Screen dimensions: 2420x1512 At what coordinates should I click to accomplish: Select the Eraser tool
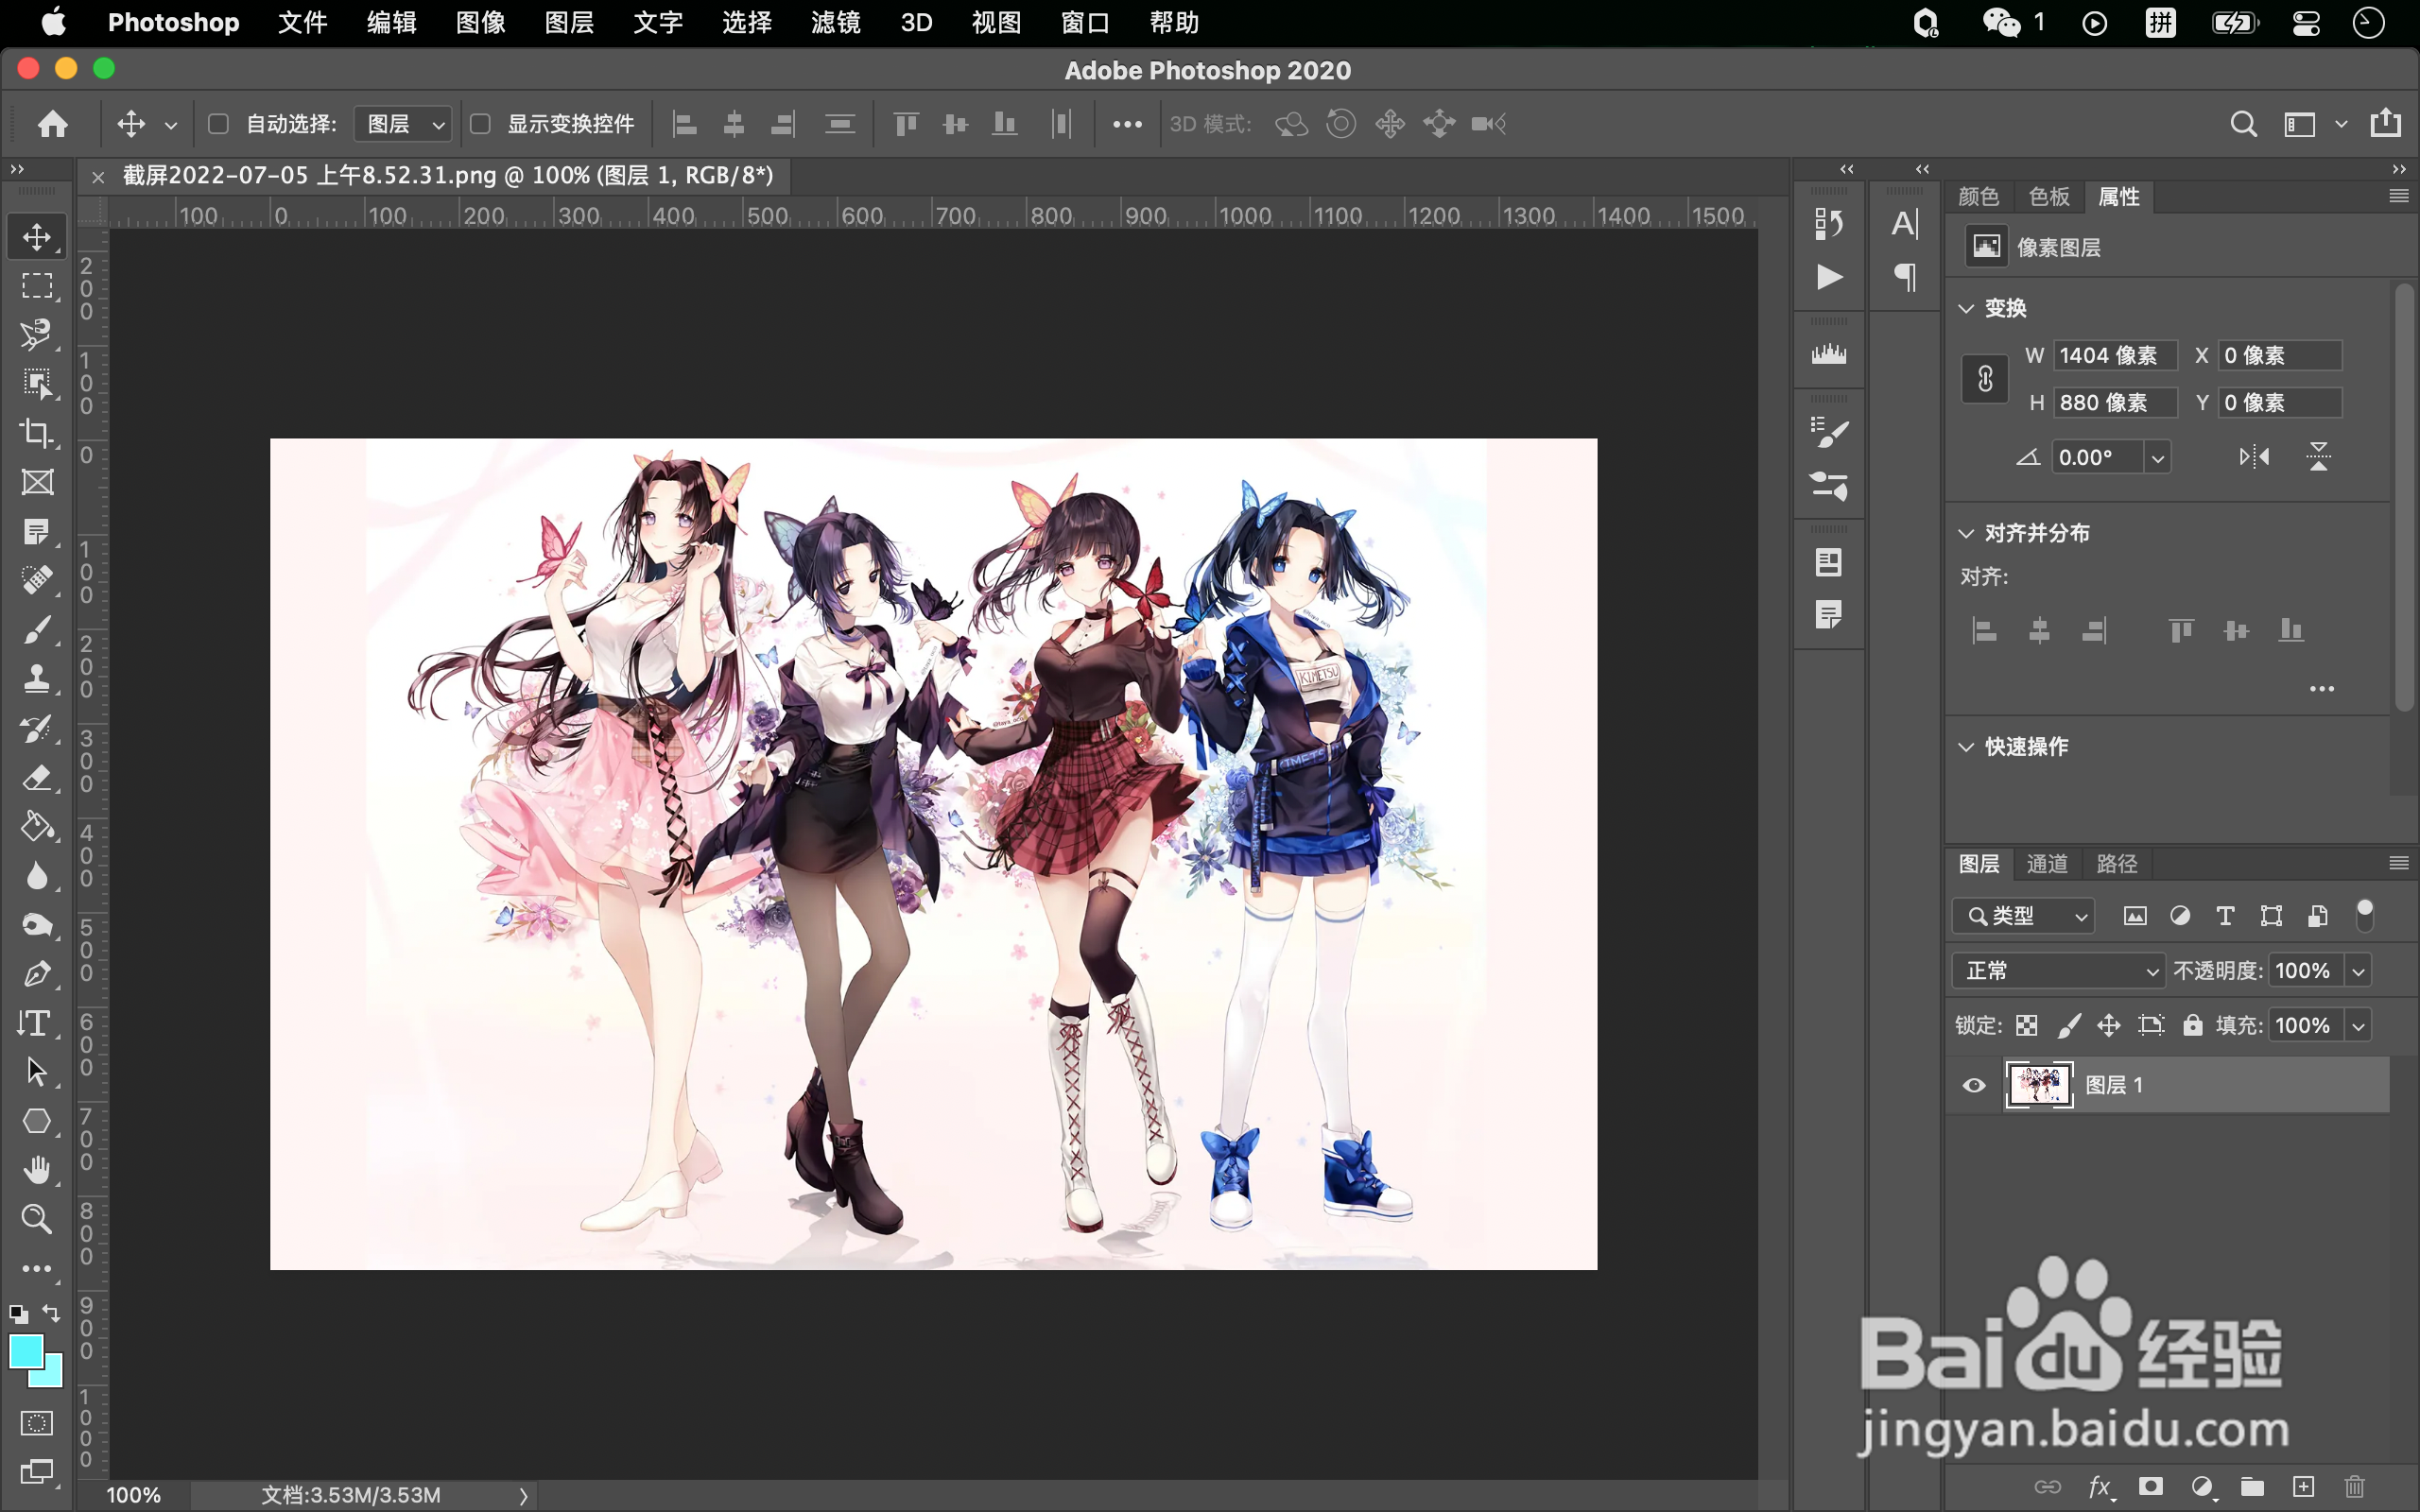point(37,777)
